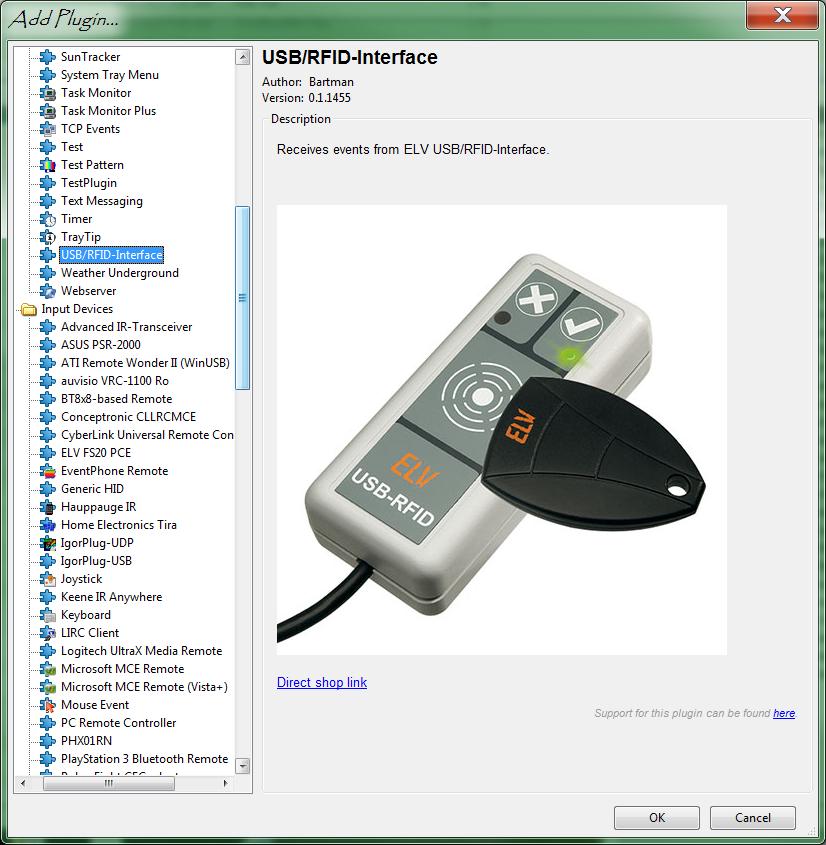Select Text Messaging plugin
Viewport: 826px width, 845px height.
point(102,201)
